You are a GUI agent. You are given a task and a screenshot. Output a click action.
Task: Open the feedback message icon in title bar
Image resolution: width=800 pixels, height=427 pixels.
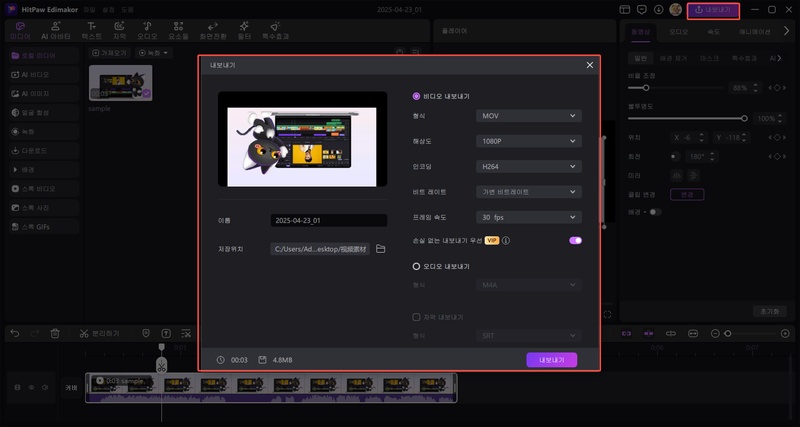pos(642,10)
